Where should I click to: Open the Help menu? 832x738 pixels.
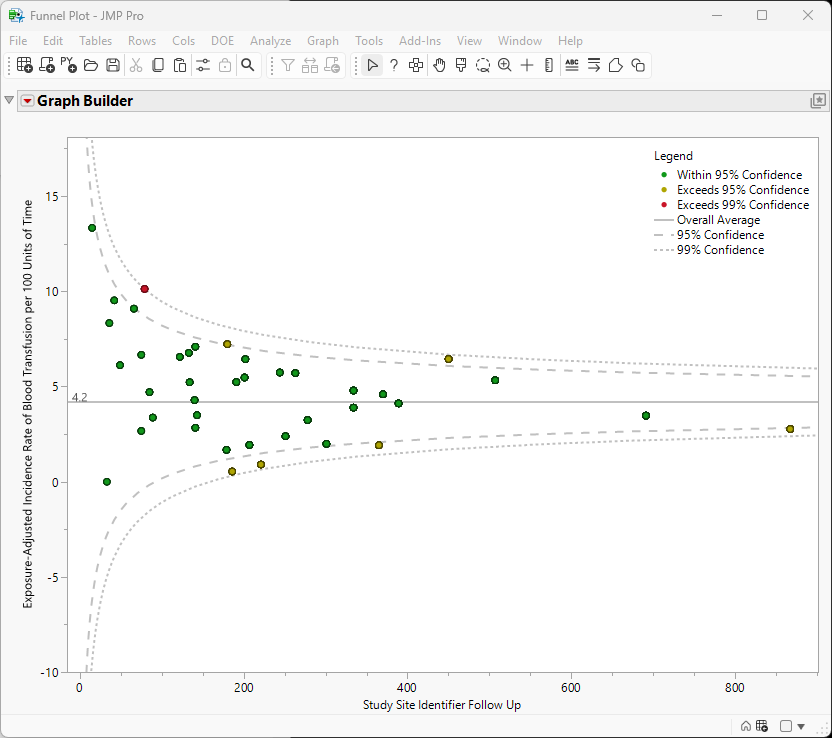coord(570,41)
